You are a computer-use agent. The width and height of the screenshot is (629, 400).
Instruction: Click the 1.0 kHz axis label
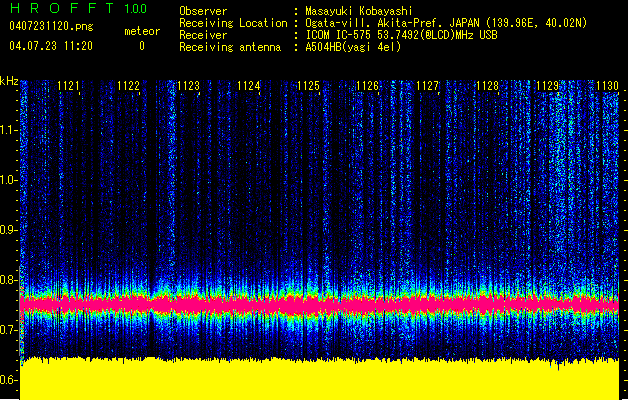tap(9, 180)
